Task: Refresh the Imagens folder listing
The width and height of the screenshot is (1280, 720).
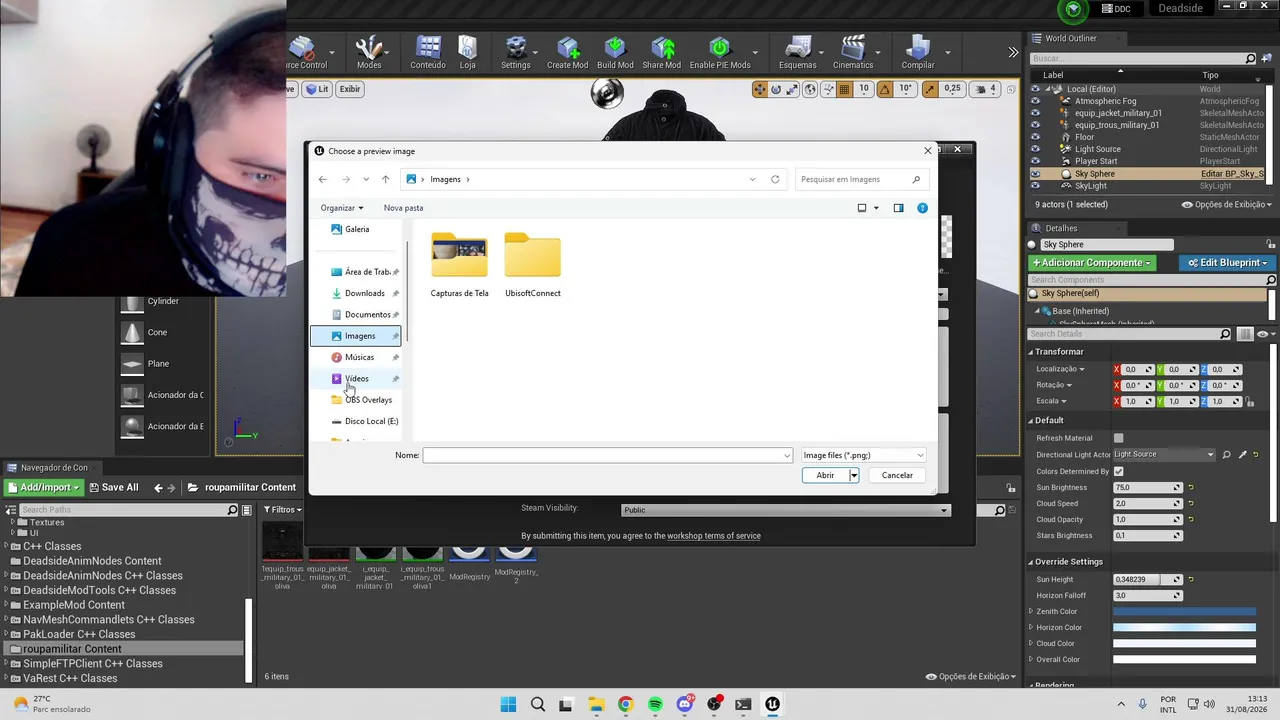Action: click(775, 179)
